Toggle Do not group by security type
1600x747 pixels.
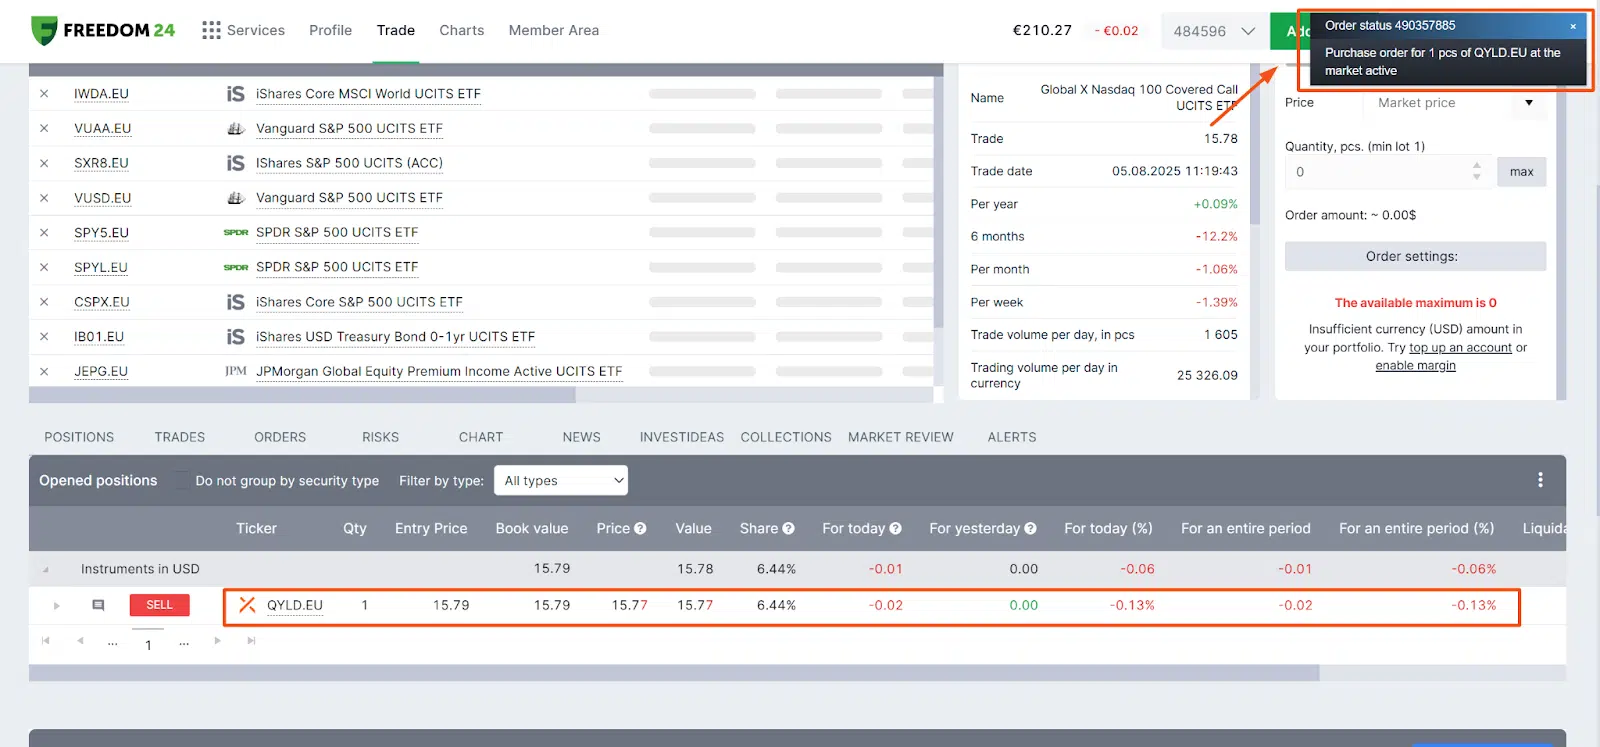click(181, 481)
